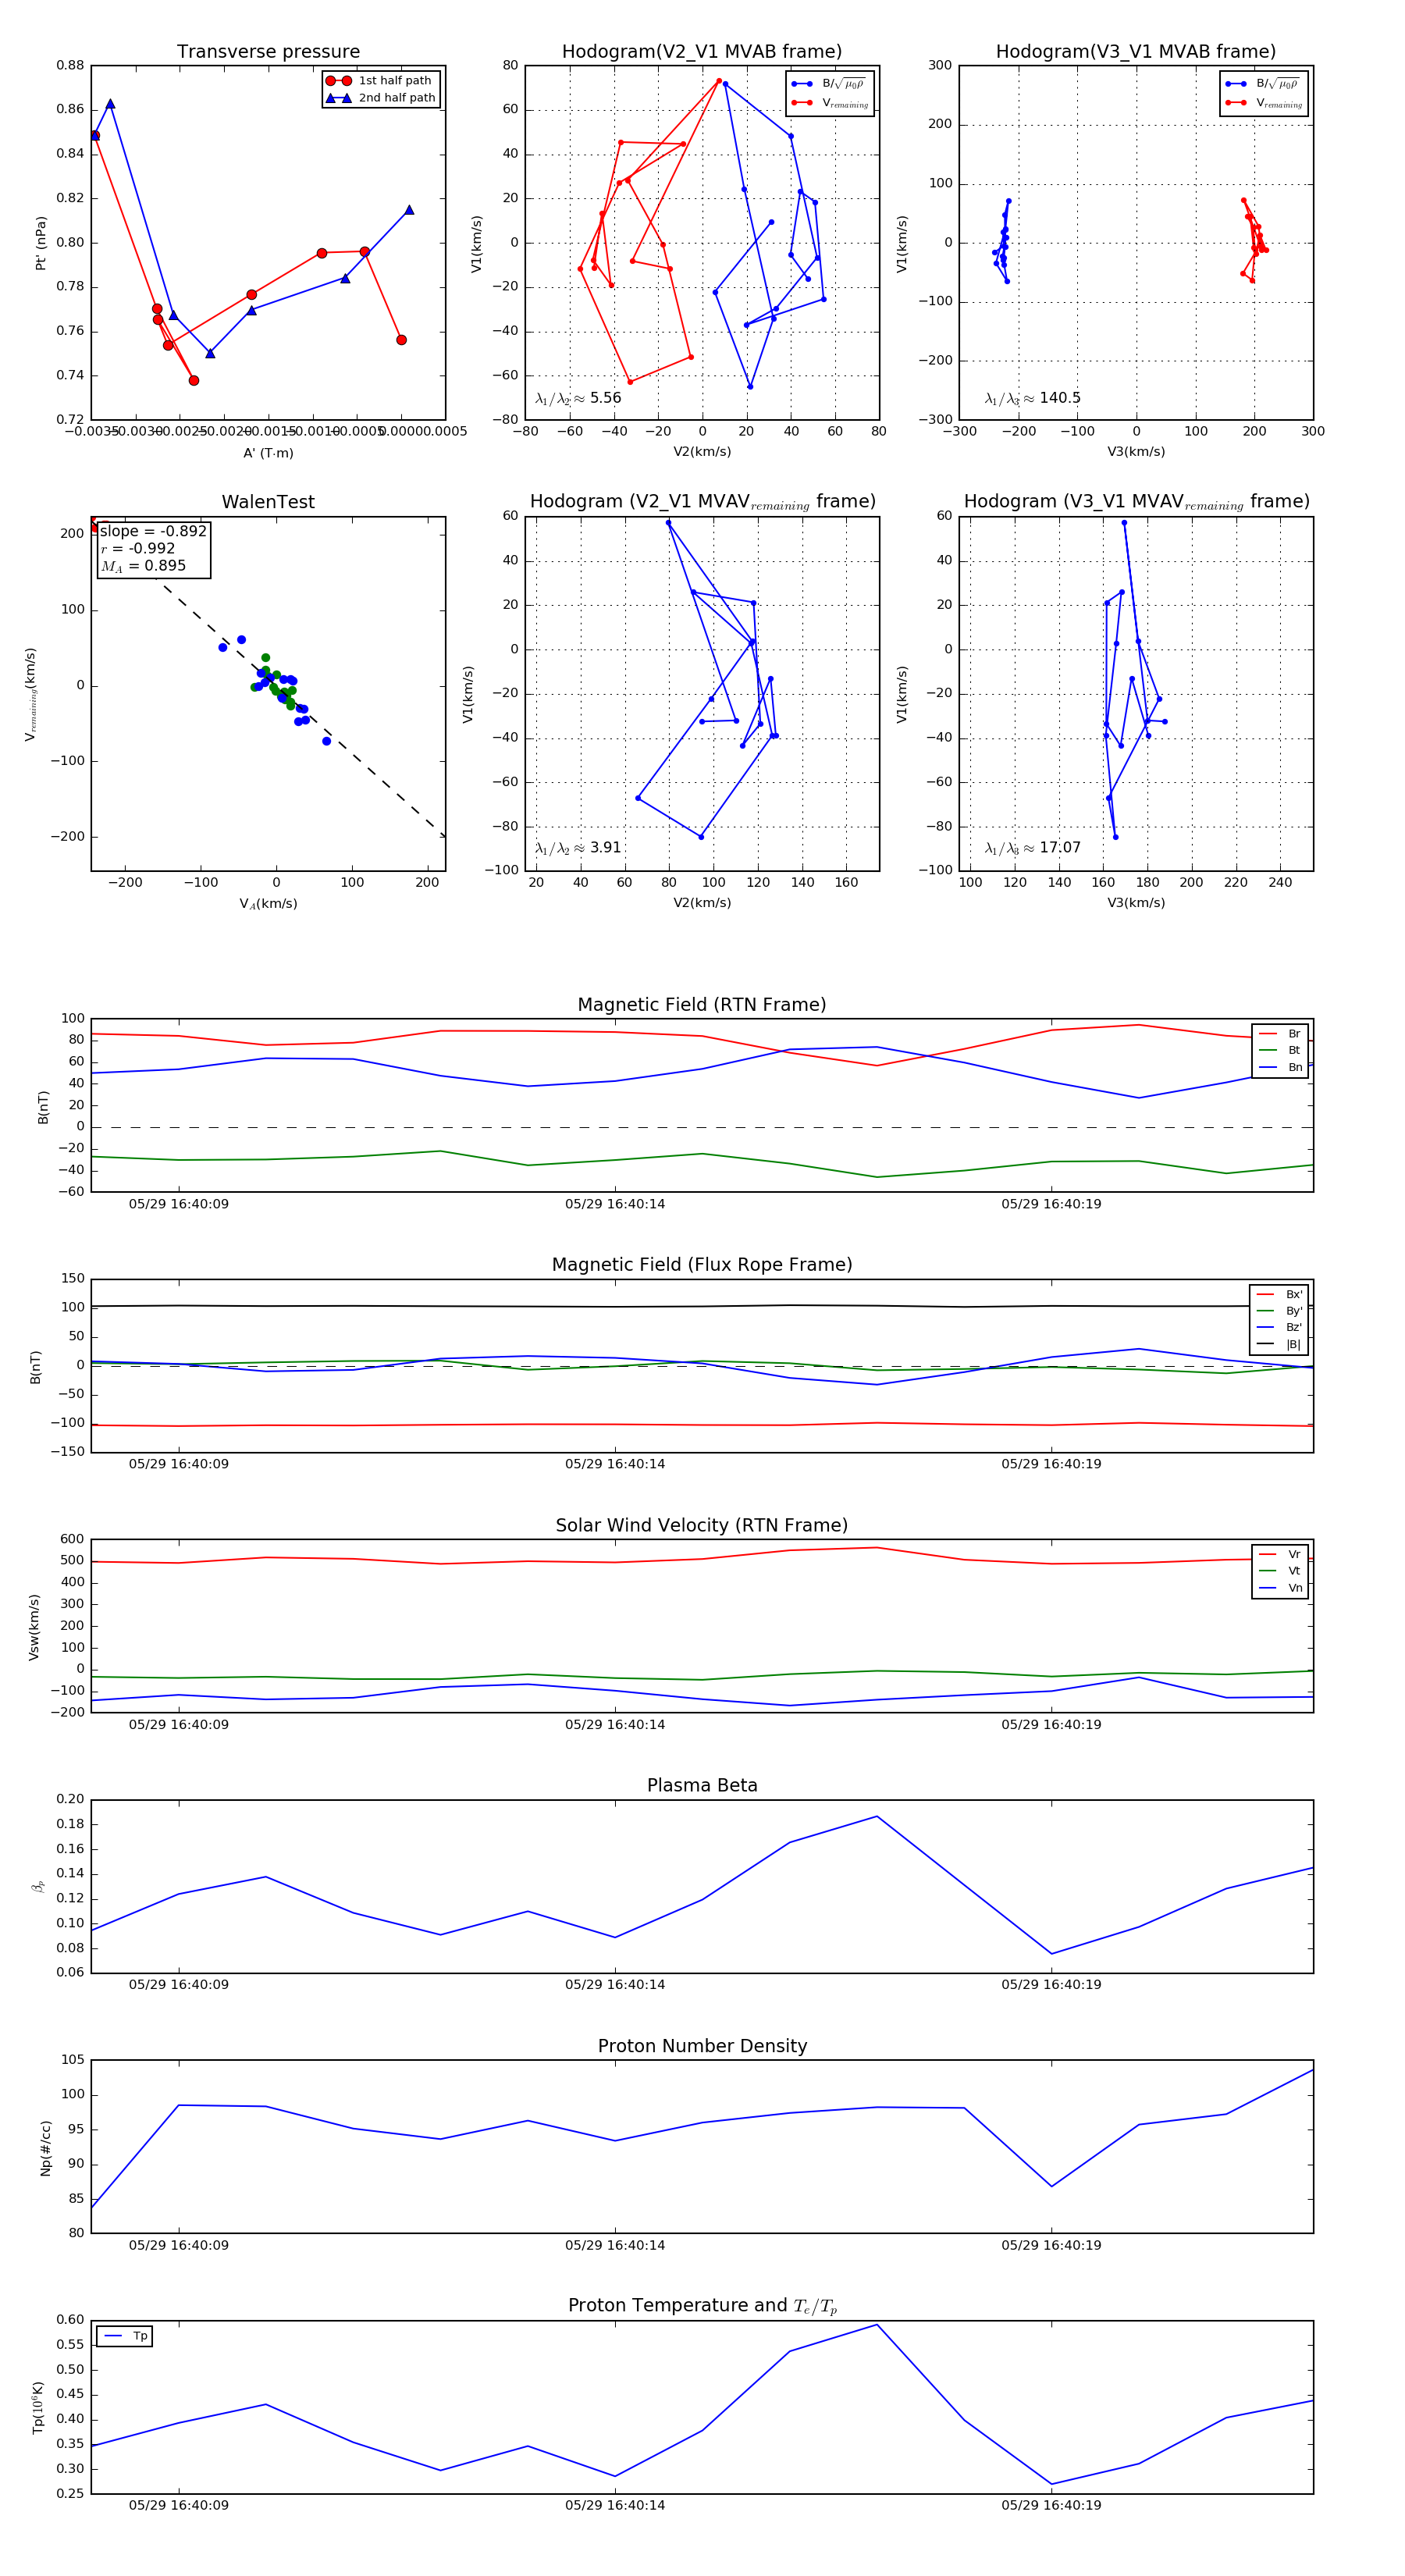Click eigenvalue ratio 5.56 label
This screenshot has width=1405, height=2576.
click(x=578, y=398)
